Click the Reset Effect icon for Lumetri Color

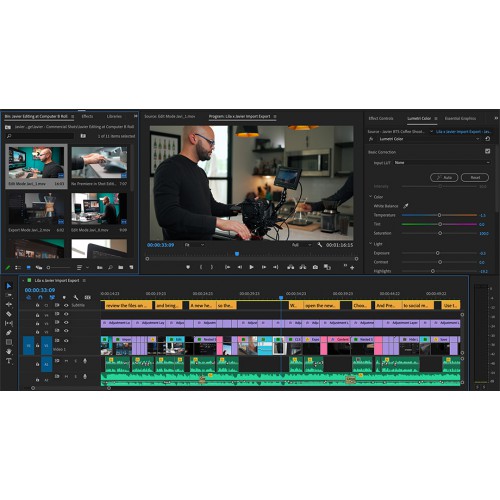pyautogui.click(x=488, y=139)
